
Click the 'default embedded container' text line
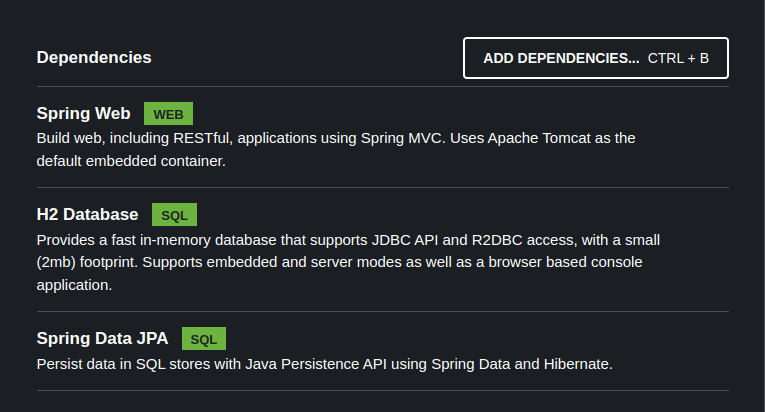coord(131,161)
